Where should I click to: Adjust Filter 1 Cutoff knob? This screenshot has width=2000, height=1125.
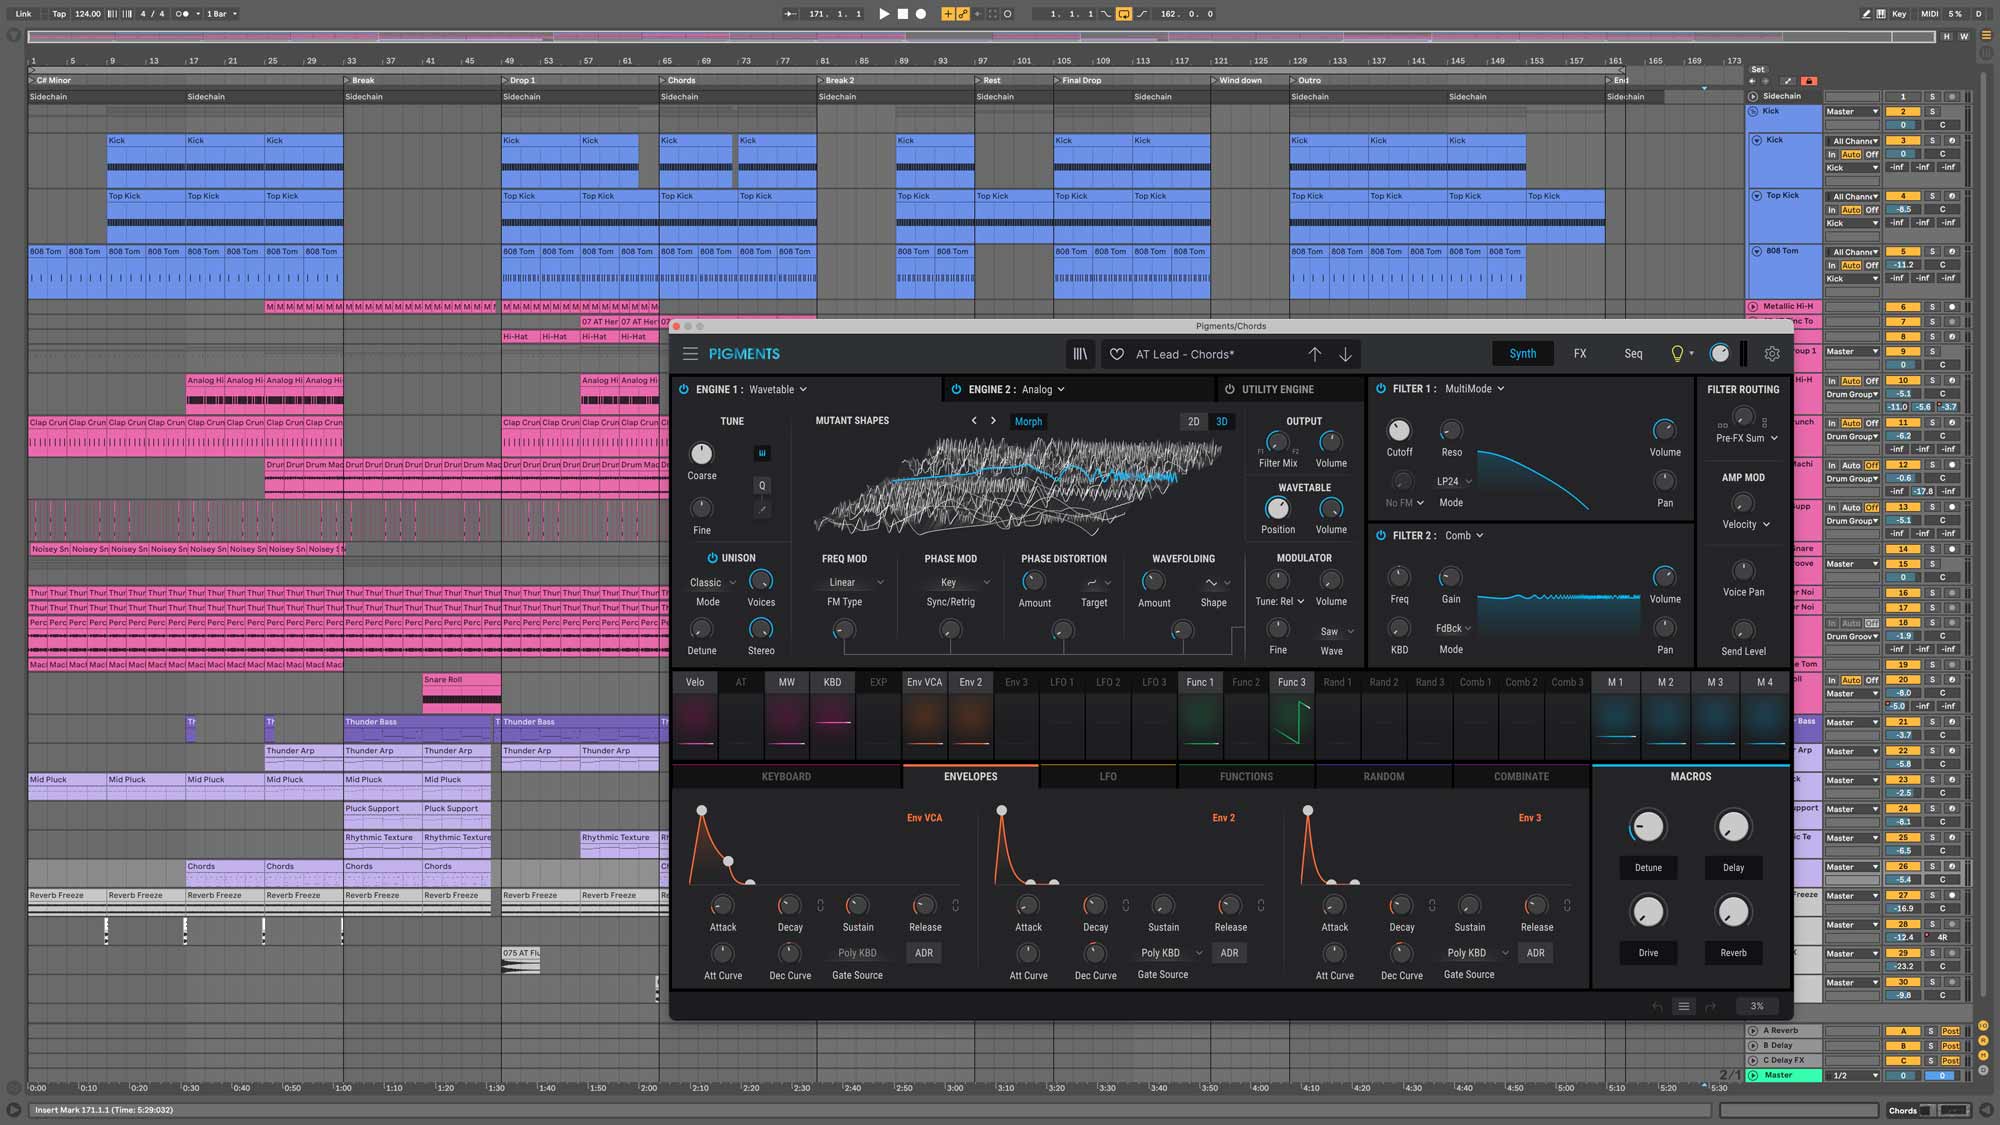(1399, 431)
